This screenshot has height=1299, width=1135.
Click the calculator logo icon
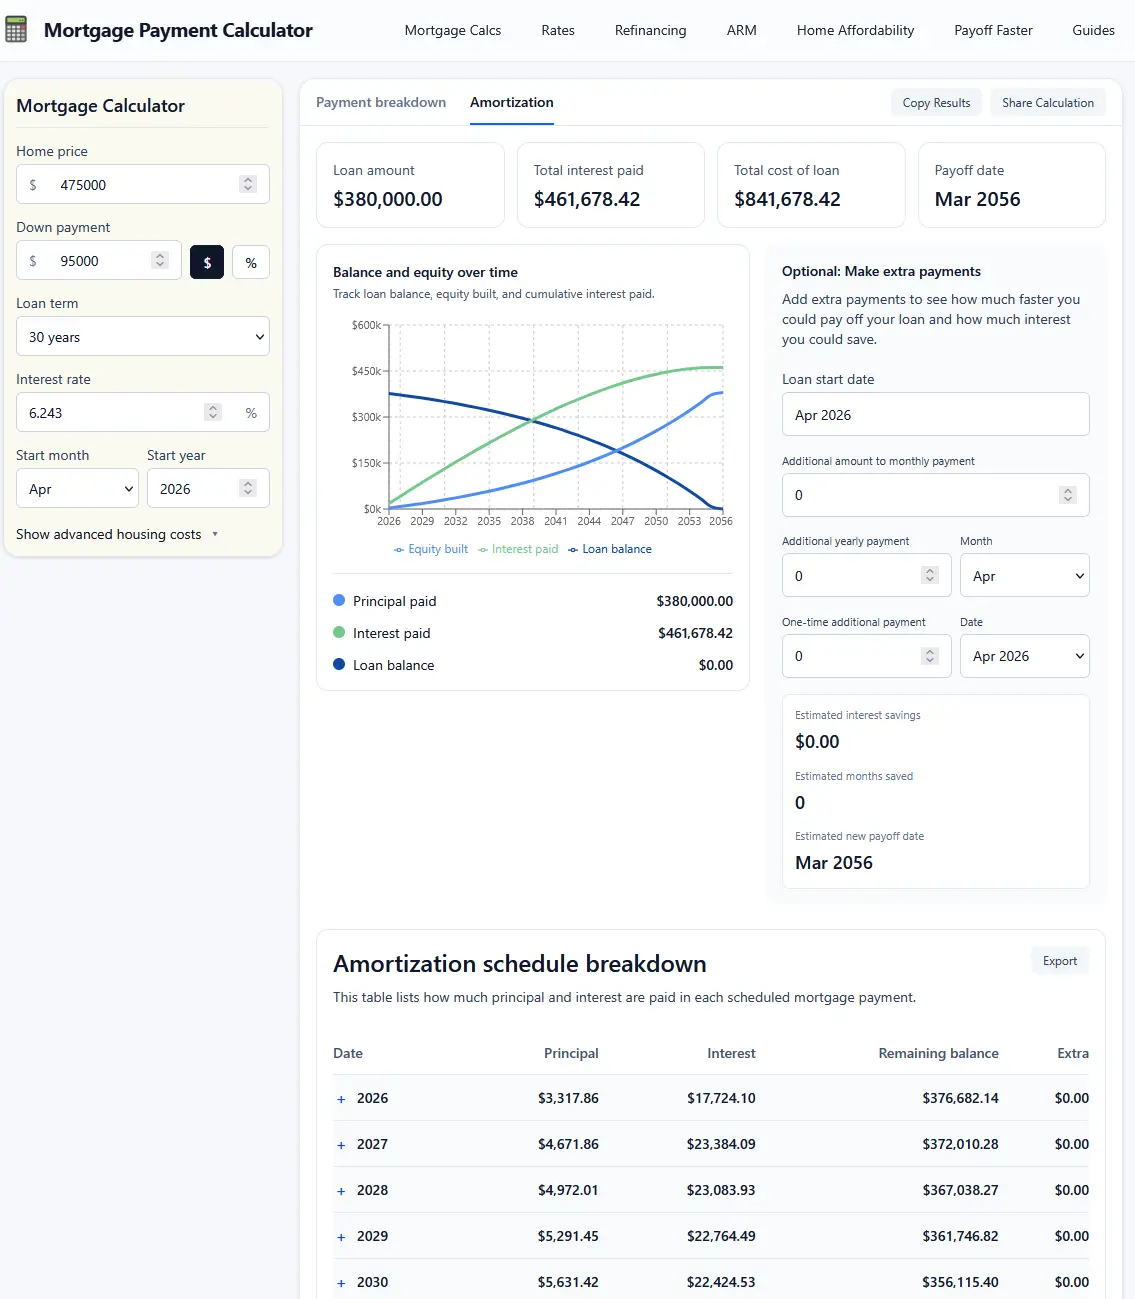tap(16, 30)
